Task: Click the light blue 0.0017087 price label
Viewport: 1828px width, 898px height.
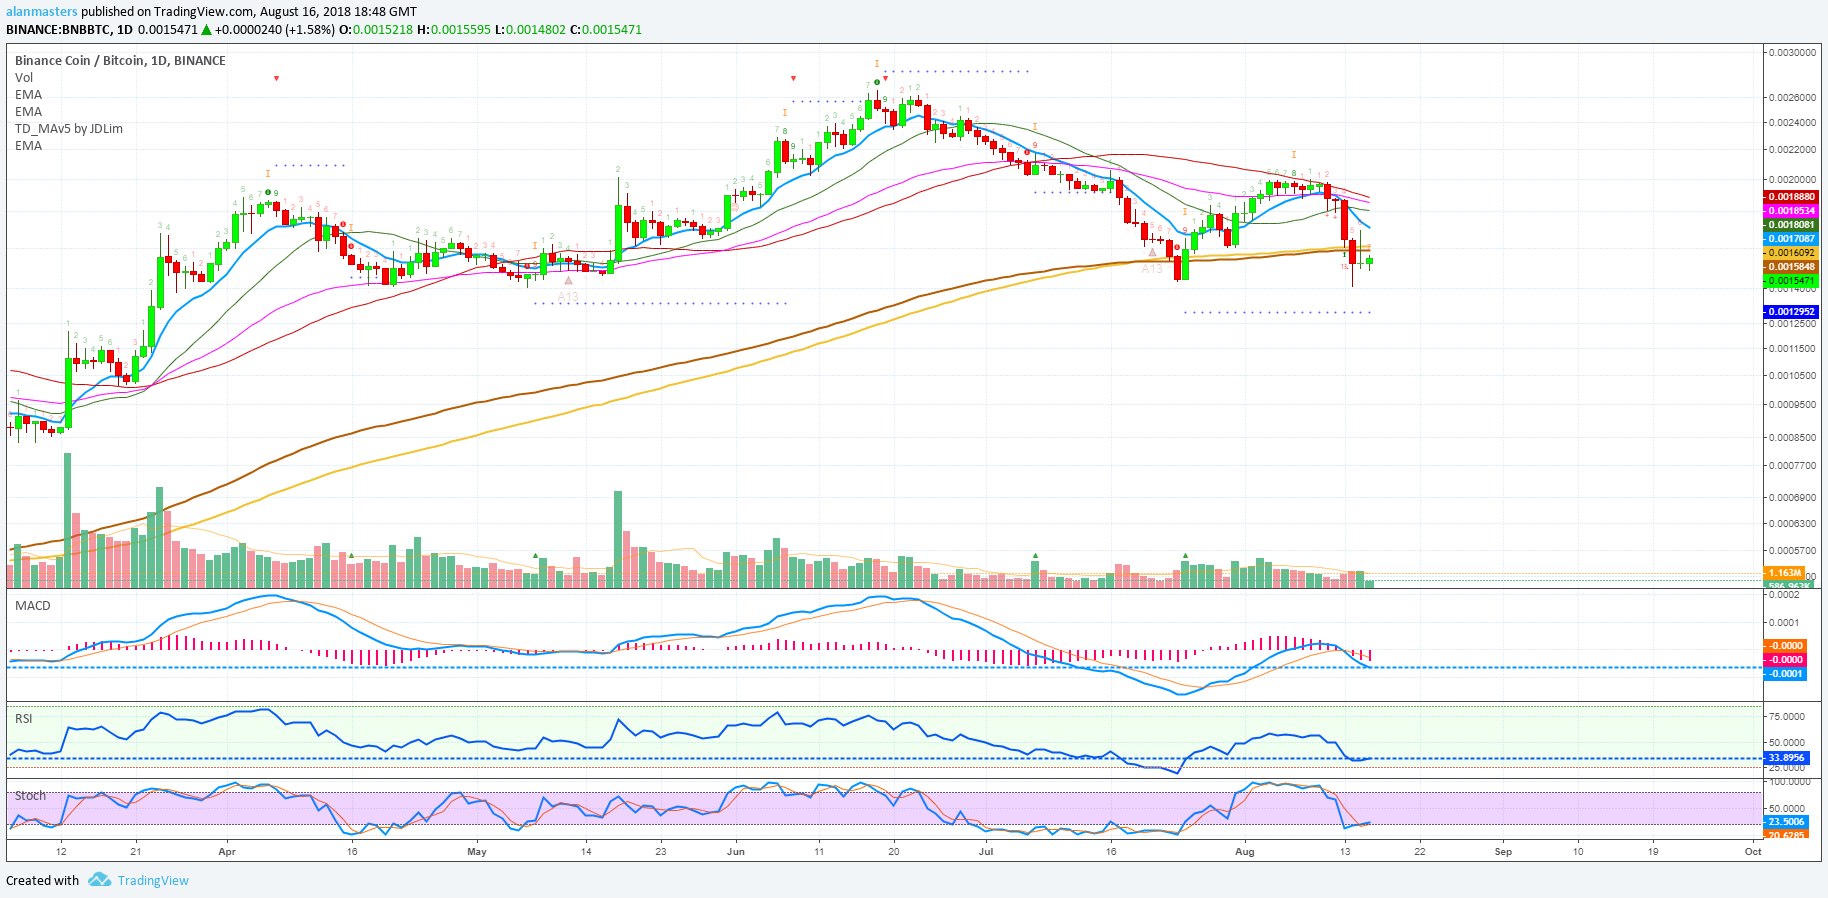Action: (x=1791, y=239)
